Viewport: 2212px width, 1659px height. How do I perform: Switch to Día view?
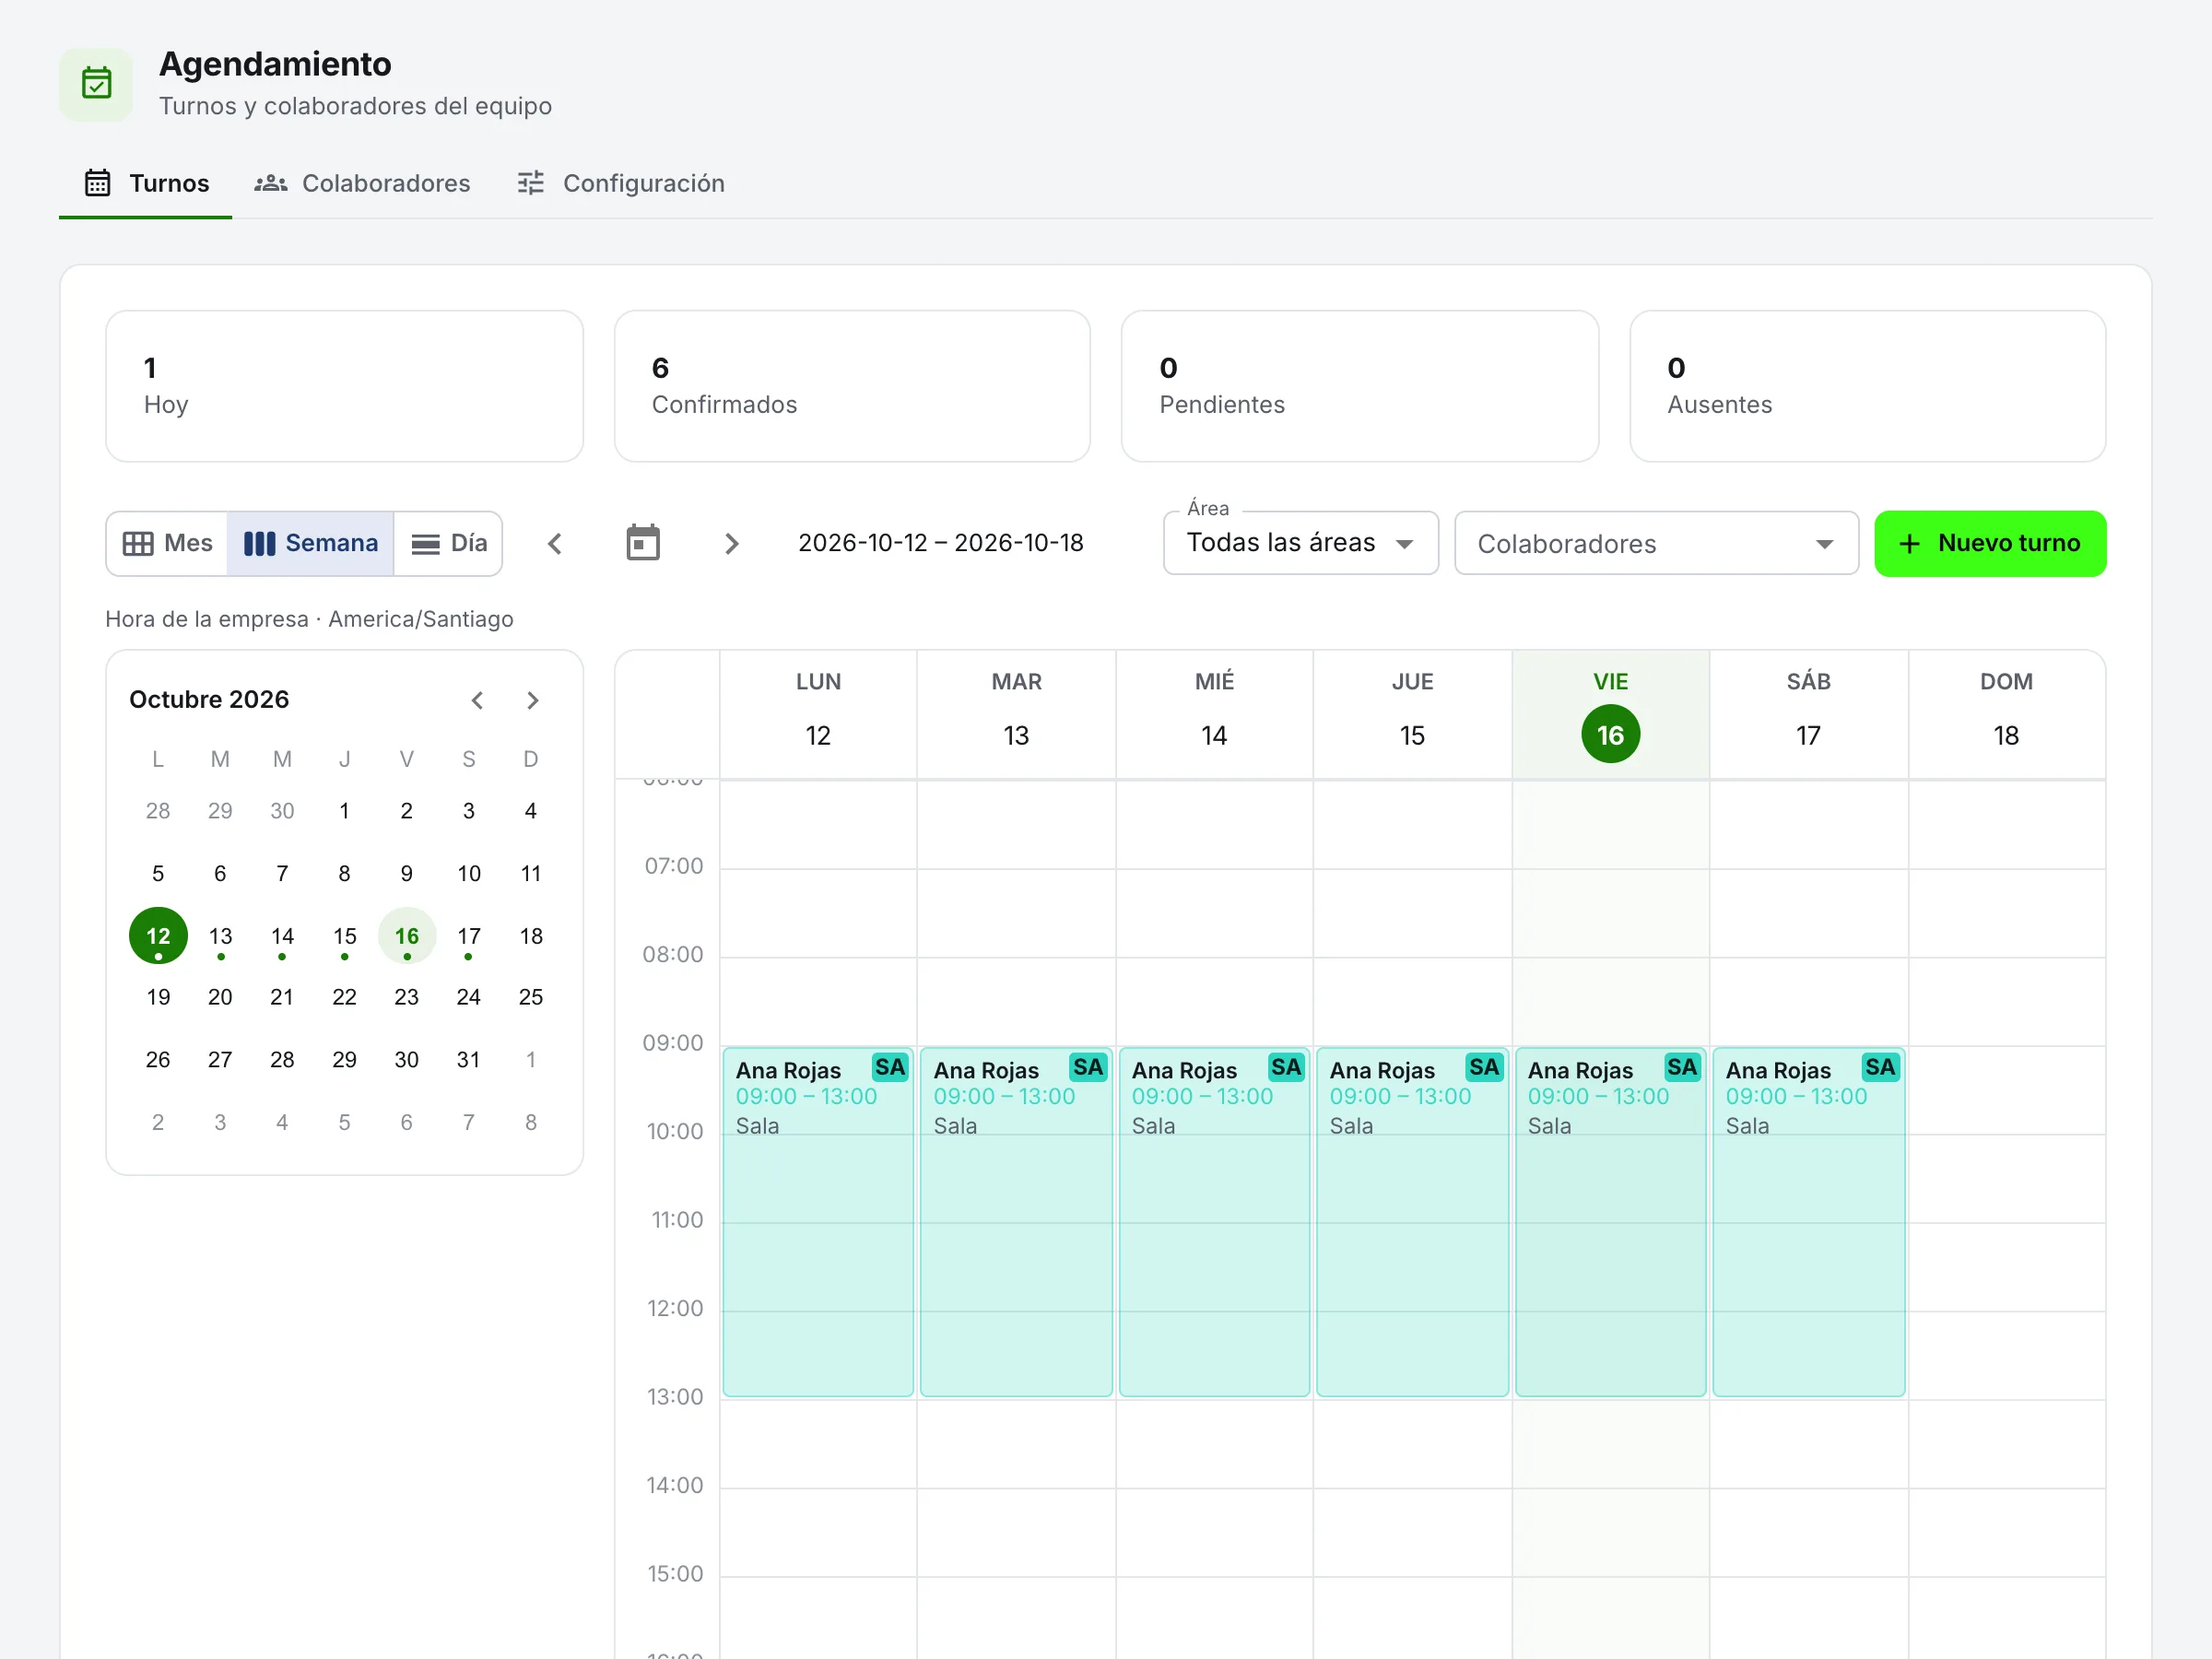[449, 543]
